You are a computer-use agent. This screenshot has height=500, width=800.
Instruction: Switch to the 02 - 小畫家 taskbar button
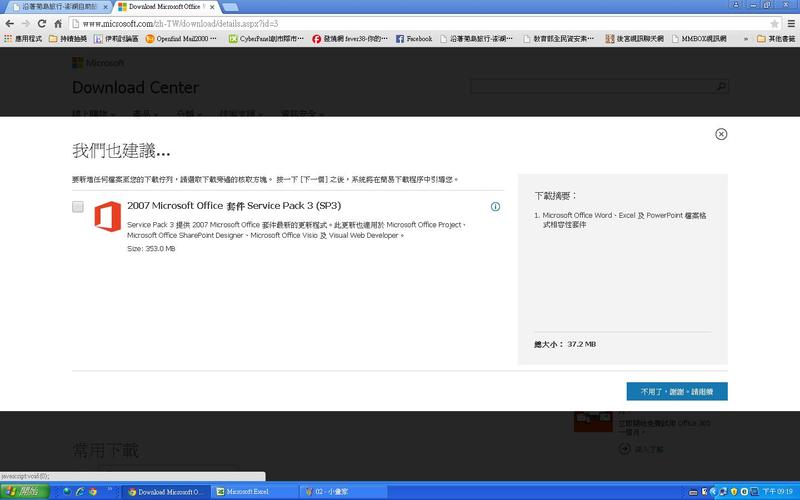coord(344,492)
